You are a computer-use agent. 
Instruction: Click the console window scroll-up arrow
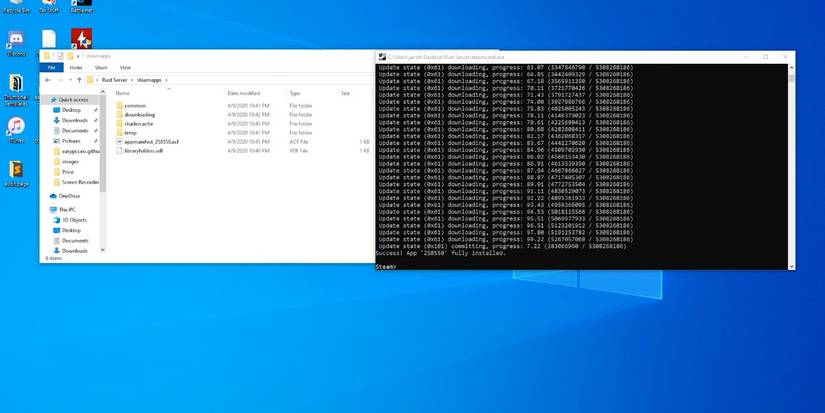[791, 67]
